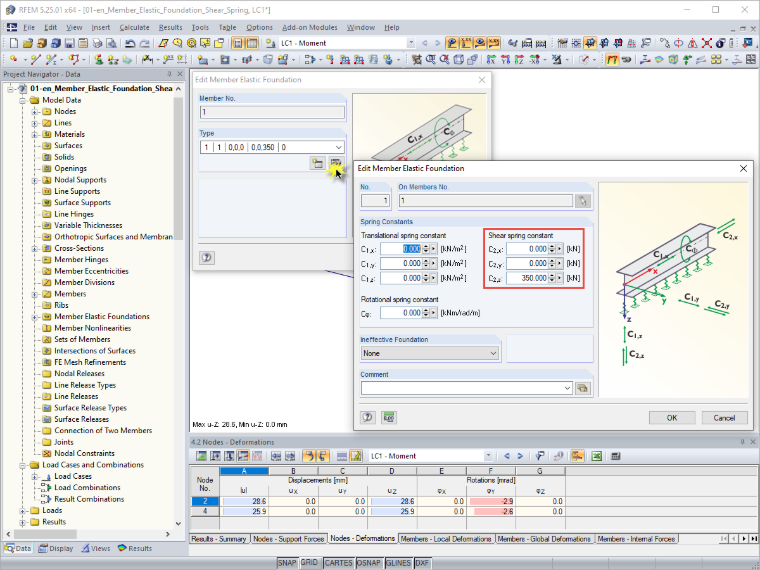Expand the Nodes tree item
Viewport: 760px width, 570px height.
35,112
